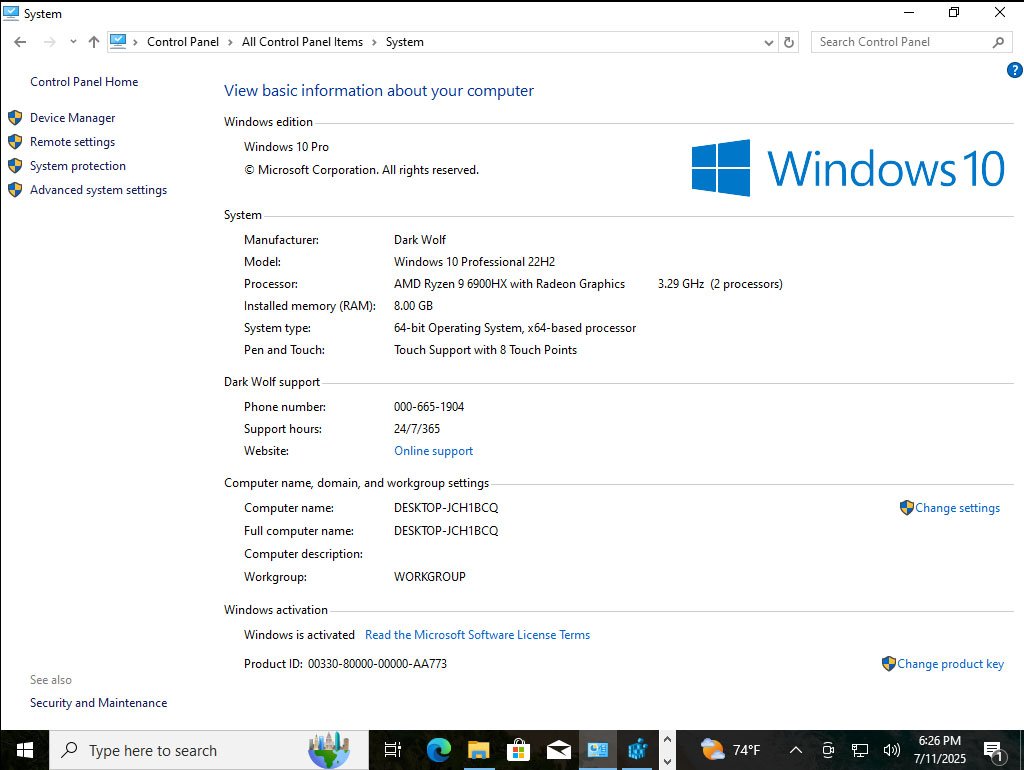1024x770 pixels.
Task: Open the Windows Start menu
Action: [x=25, y=750]
